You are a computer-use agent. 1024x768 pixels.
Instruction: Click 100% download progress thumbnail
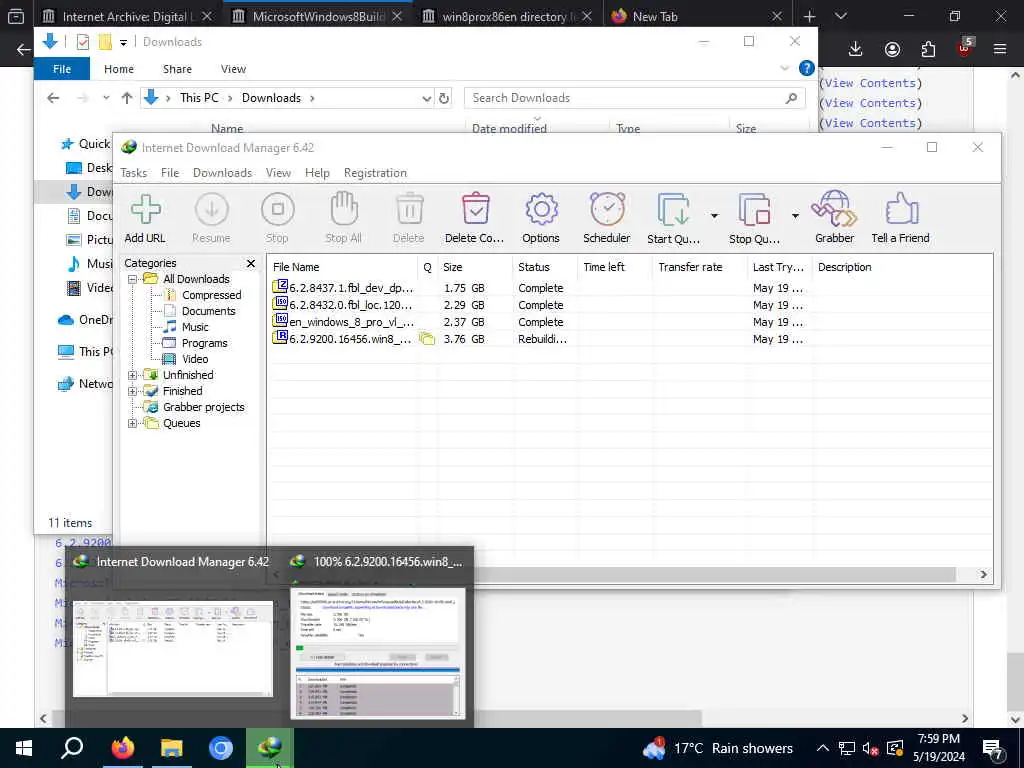[x=377, y=652]
